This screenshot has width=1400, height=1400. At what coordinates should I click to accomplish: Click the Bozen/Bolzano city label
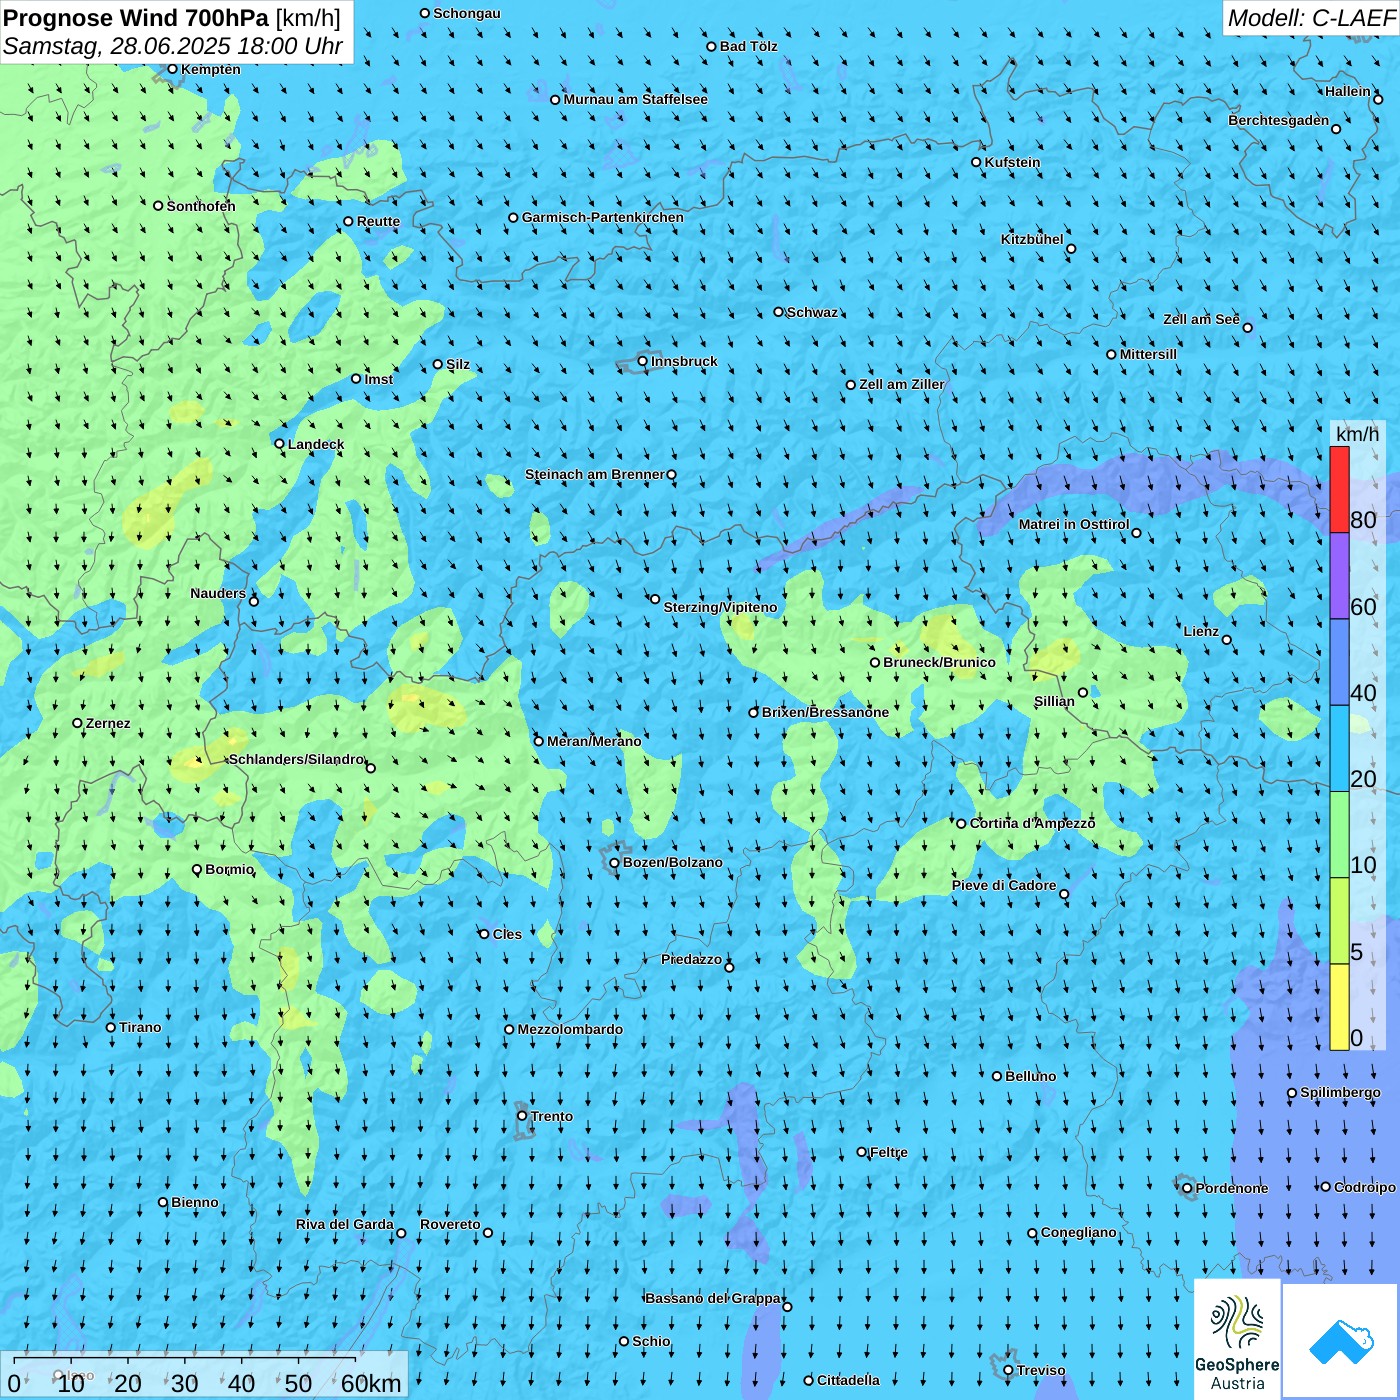click(672, 862)
